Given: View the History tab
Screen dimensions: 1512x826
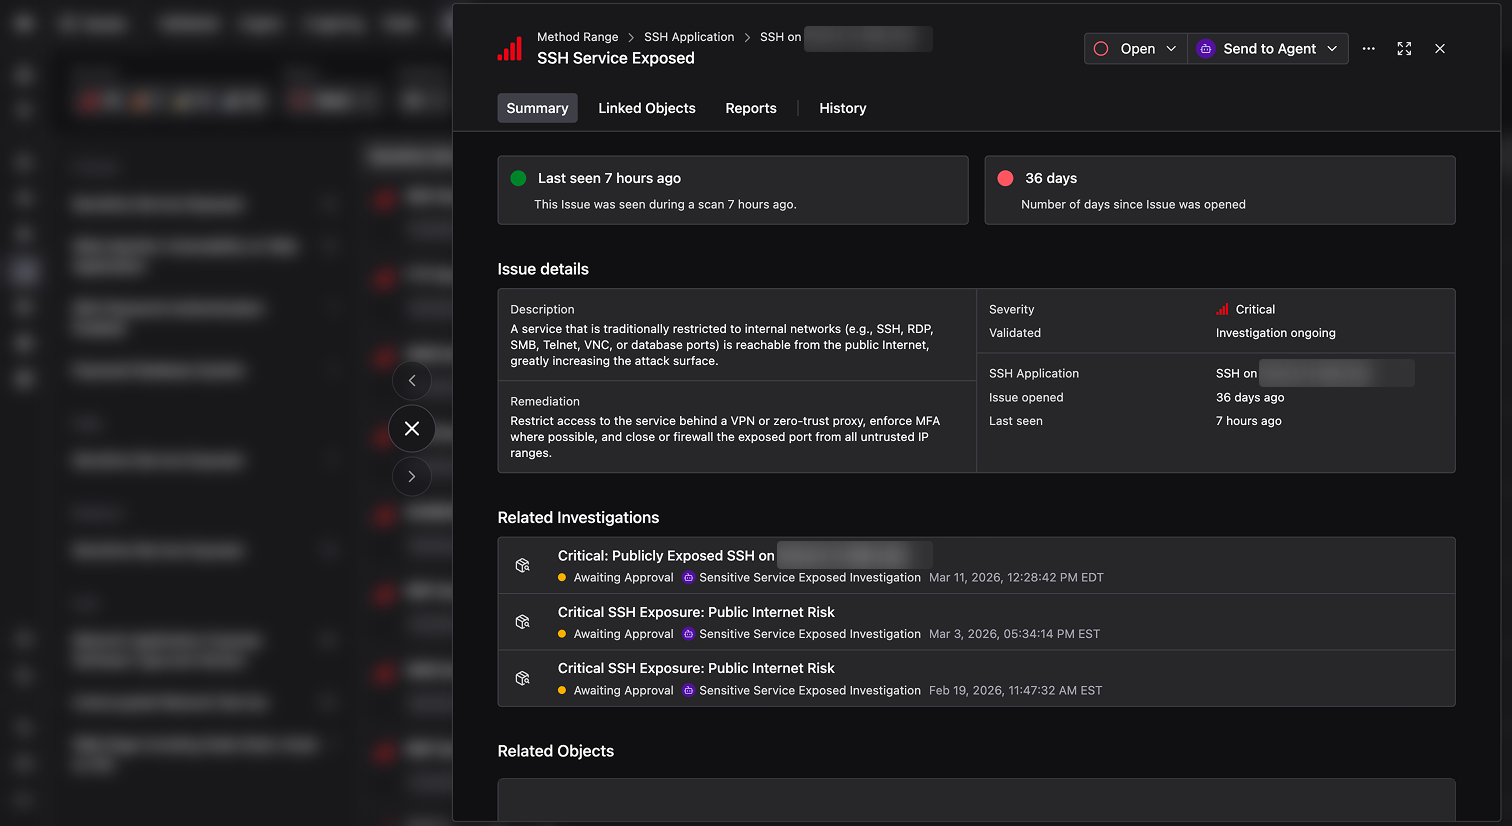Looking at the screenshot, I should tap(842, 108).
